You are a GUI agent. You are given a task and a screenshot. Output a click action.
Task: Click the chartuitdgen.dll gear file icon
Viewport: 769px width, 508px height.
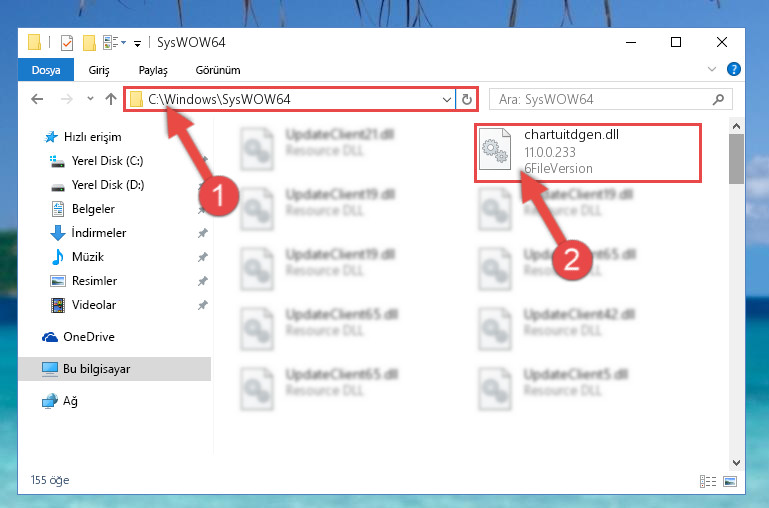tap(495, 149)
